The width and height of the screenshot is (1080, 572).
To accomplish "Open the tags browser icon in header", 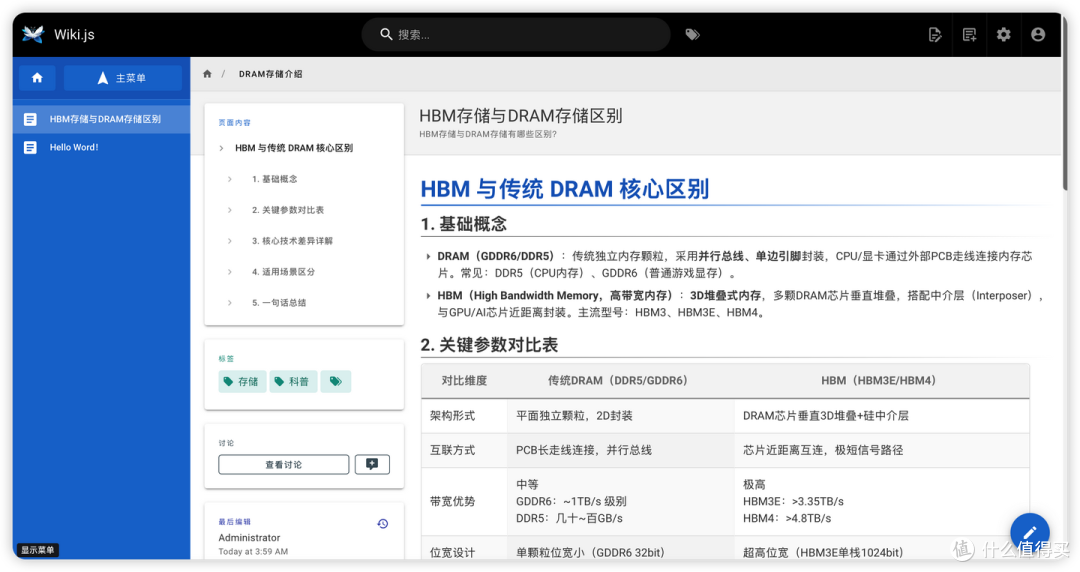I will point(692,34).
